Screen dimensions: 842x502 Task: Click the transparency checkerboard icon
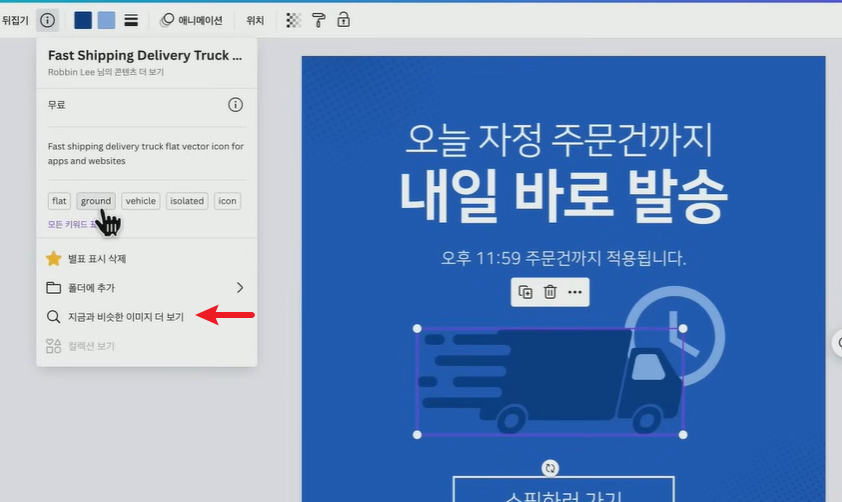click(293, 20)
